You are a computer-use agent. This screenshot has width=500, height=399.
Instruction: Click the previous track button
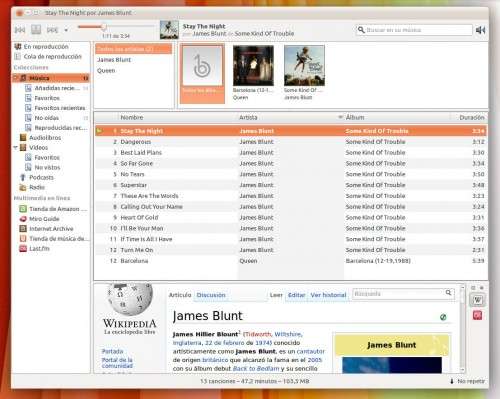[x=20, y=30]
